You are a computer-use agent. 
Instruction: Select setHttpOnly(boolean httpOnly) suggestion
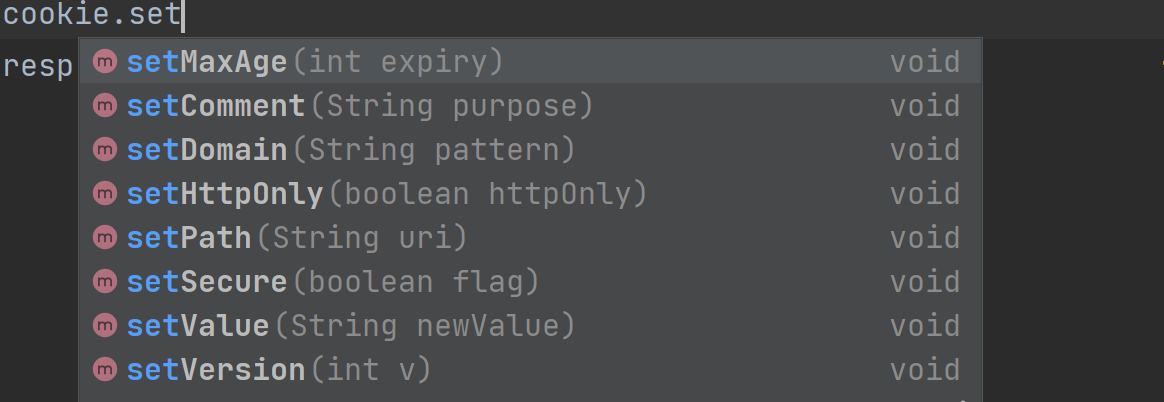point(531,194)
